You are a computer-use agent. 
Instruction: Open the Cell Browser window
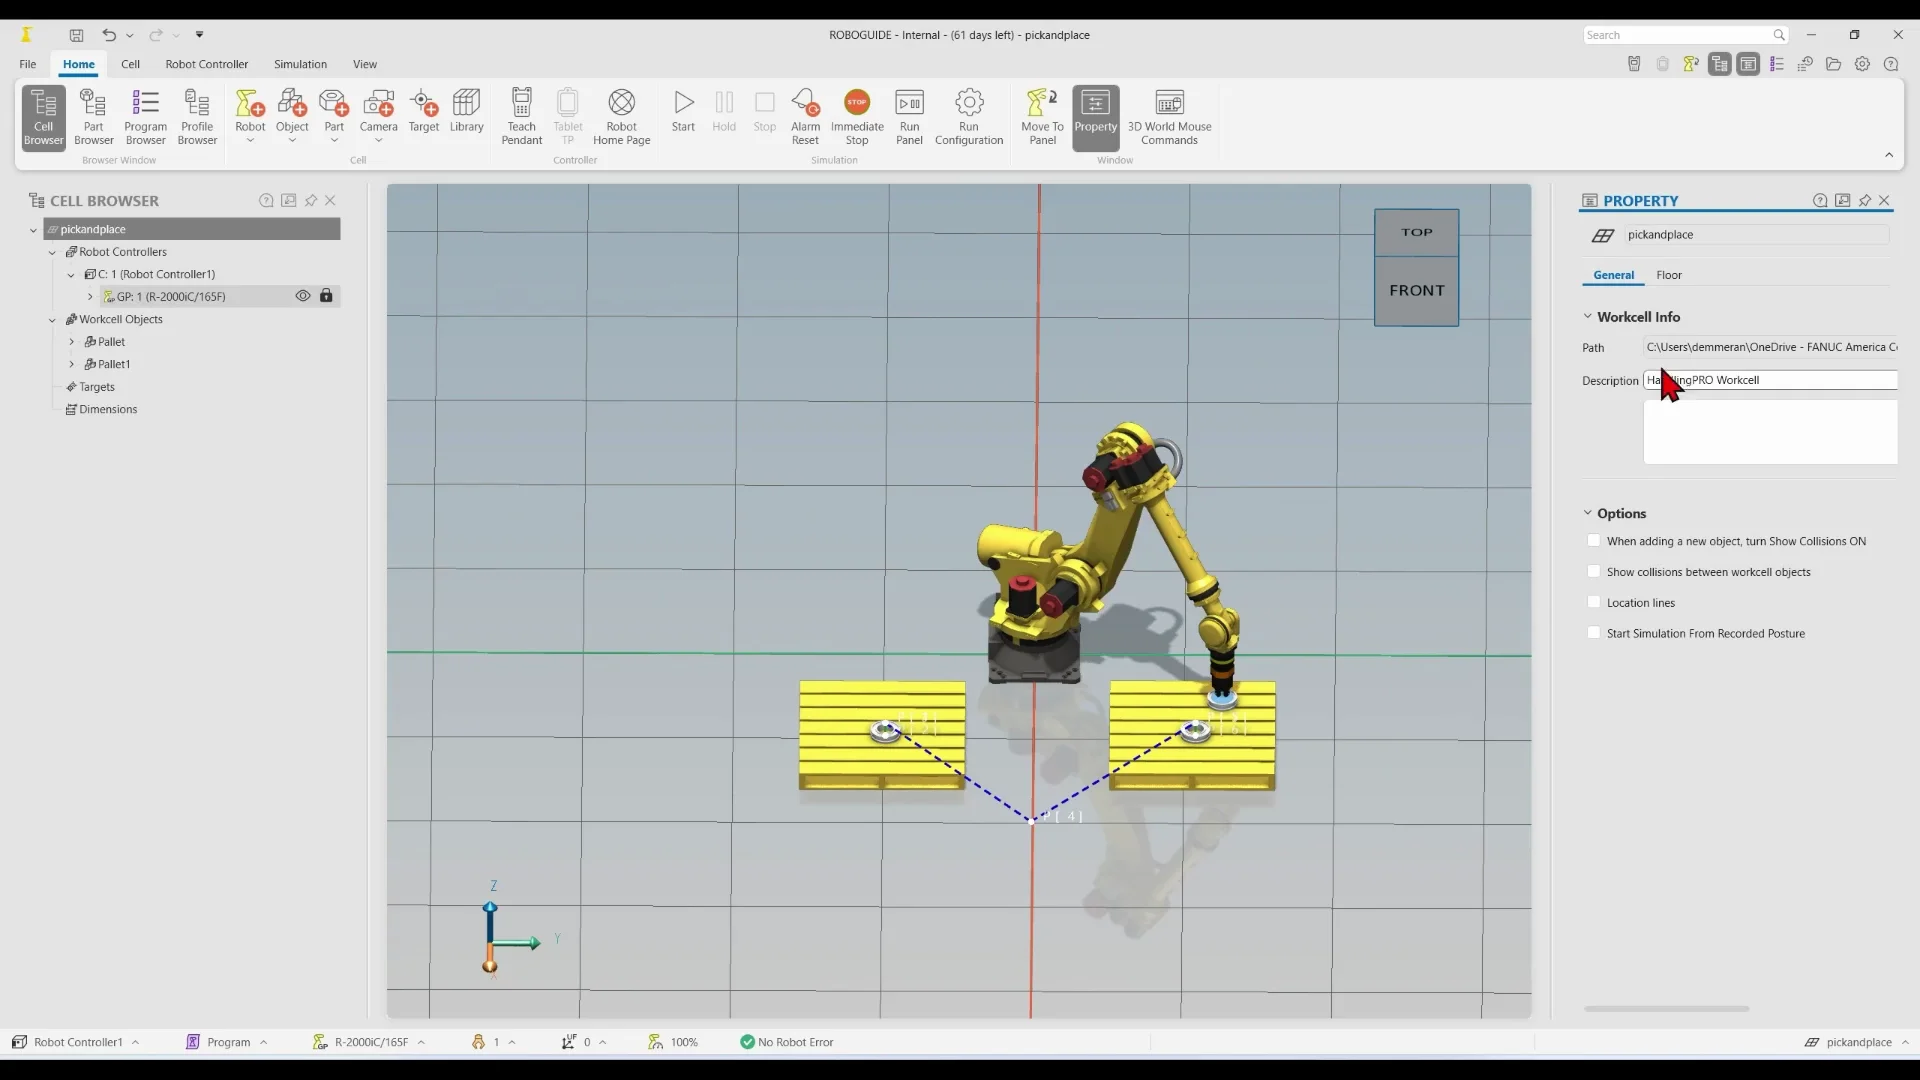click(x=43, y=117)
